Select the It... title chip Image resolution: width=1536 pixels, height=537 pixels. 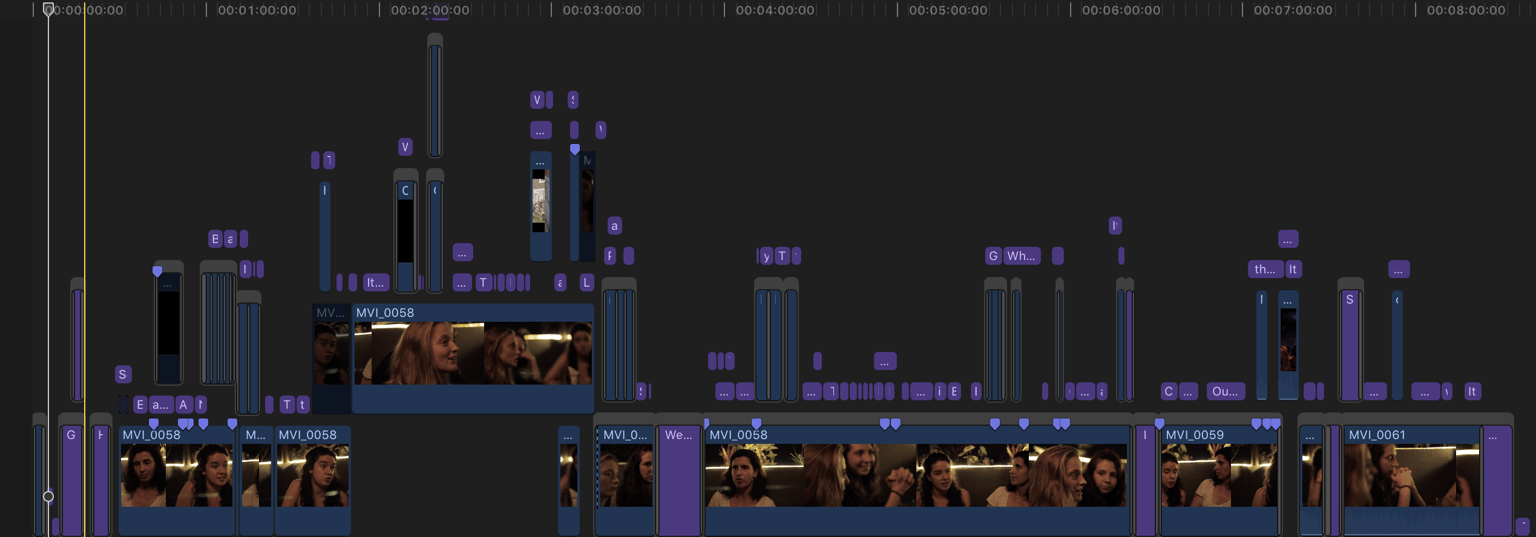click(x=376, y=282)
